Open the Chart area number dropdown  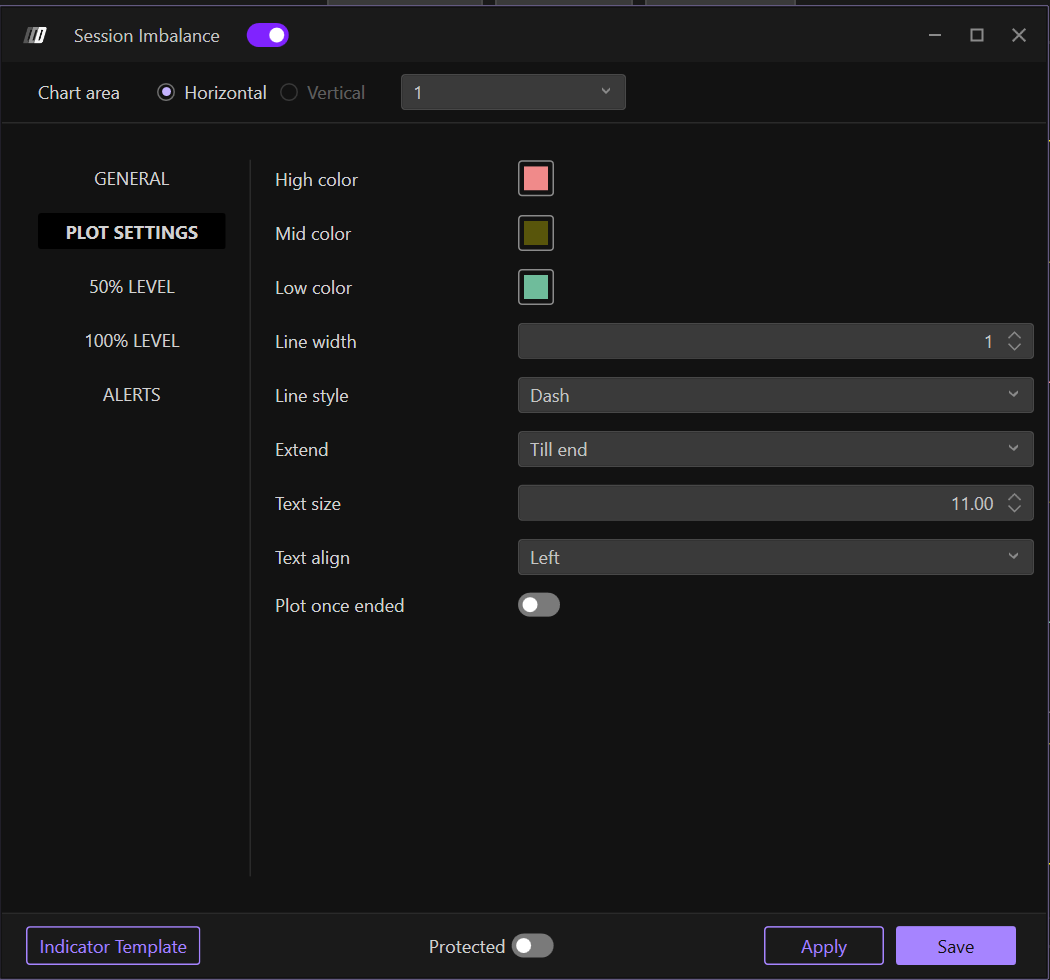[513, 93]
